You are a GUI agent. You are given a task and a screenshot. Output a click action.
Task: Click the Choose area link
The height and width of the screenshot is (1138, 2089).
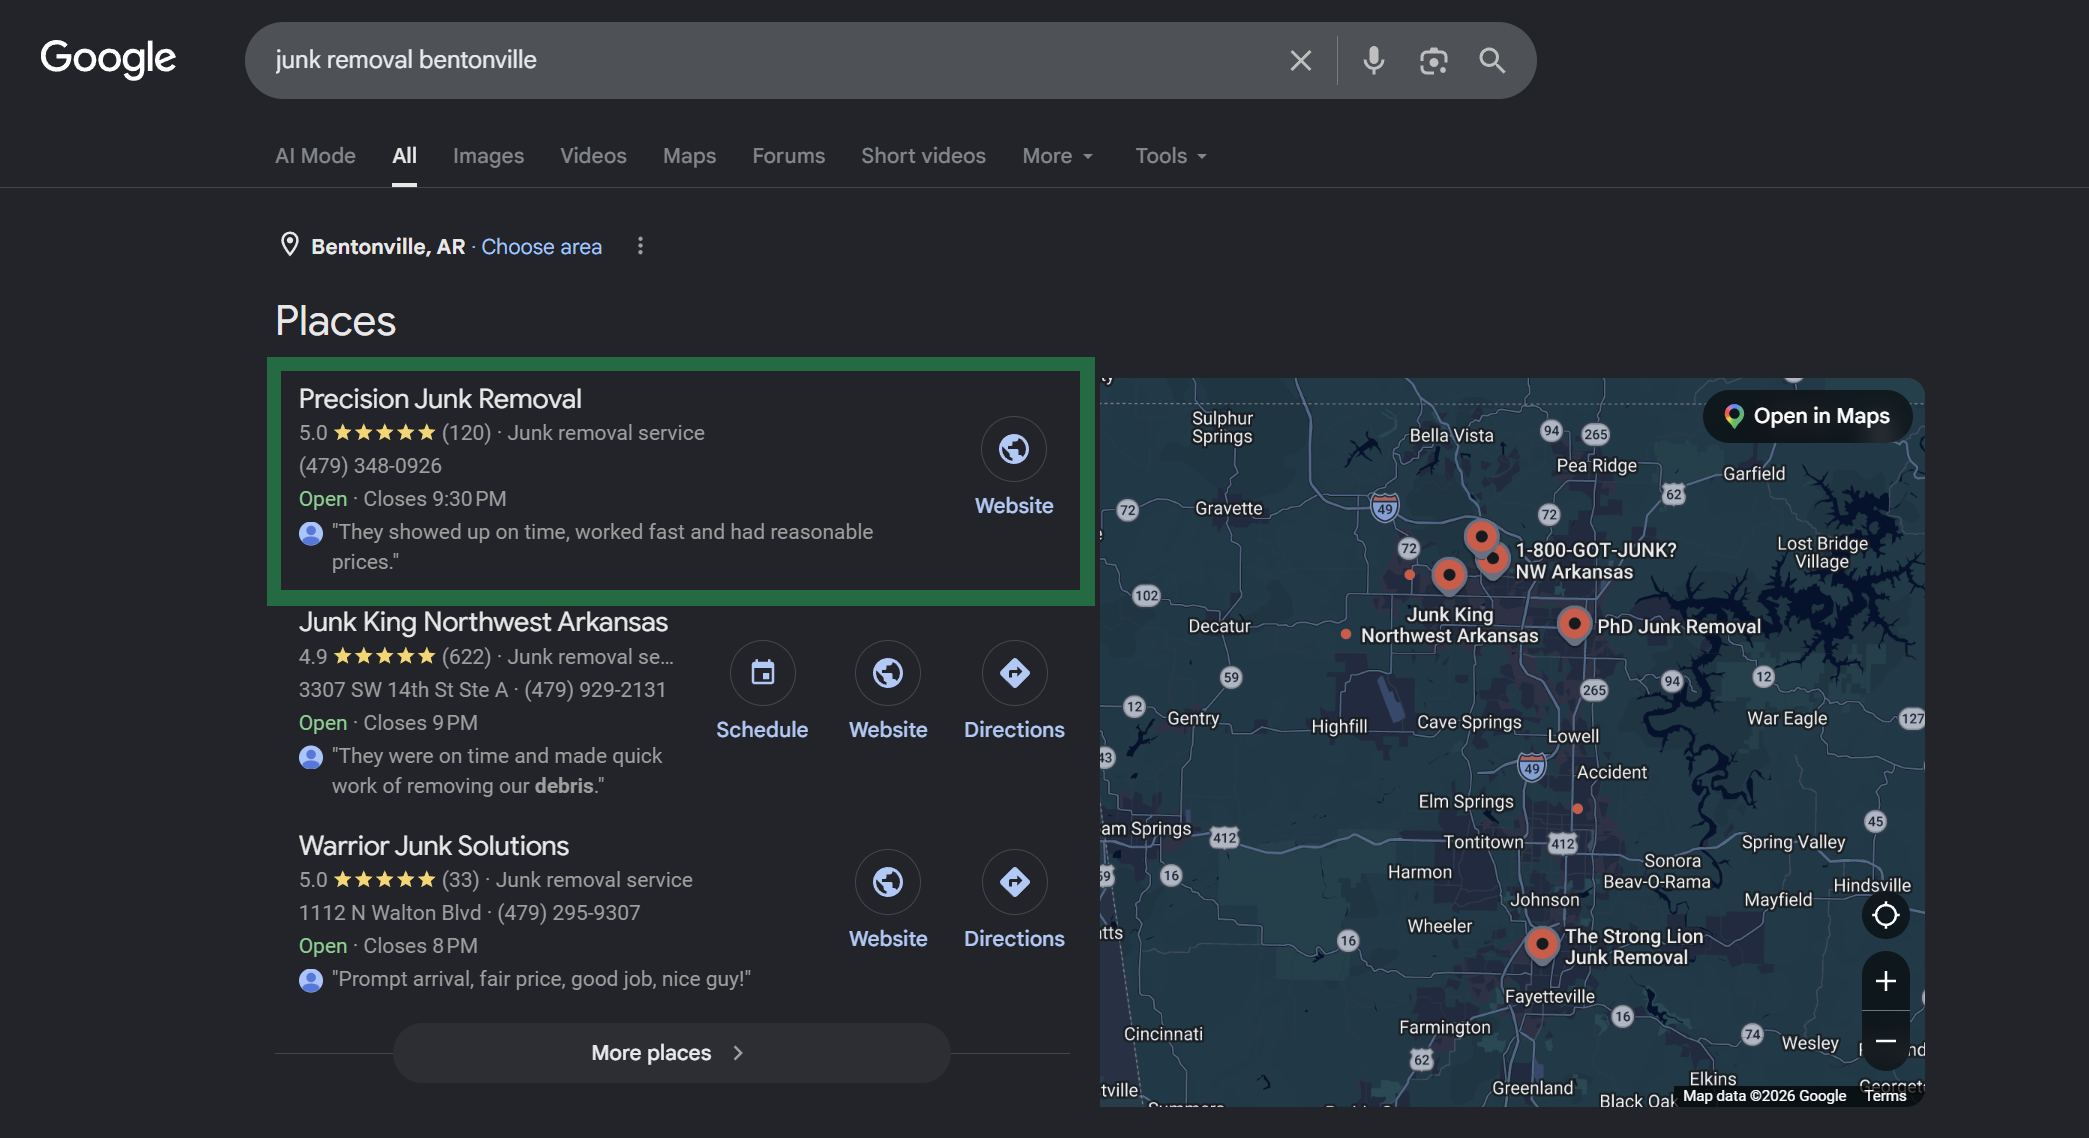[x=541, y=247]
